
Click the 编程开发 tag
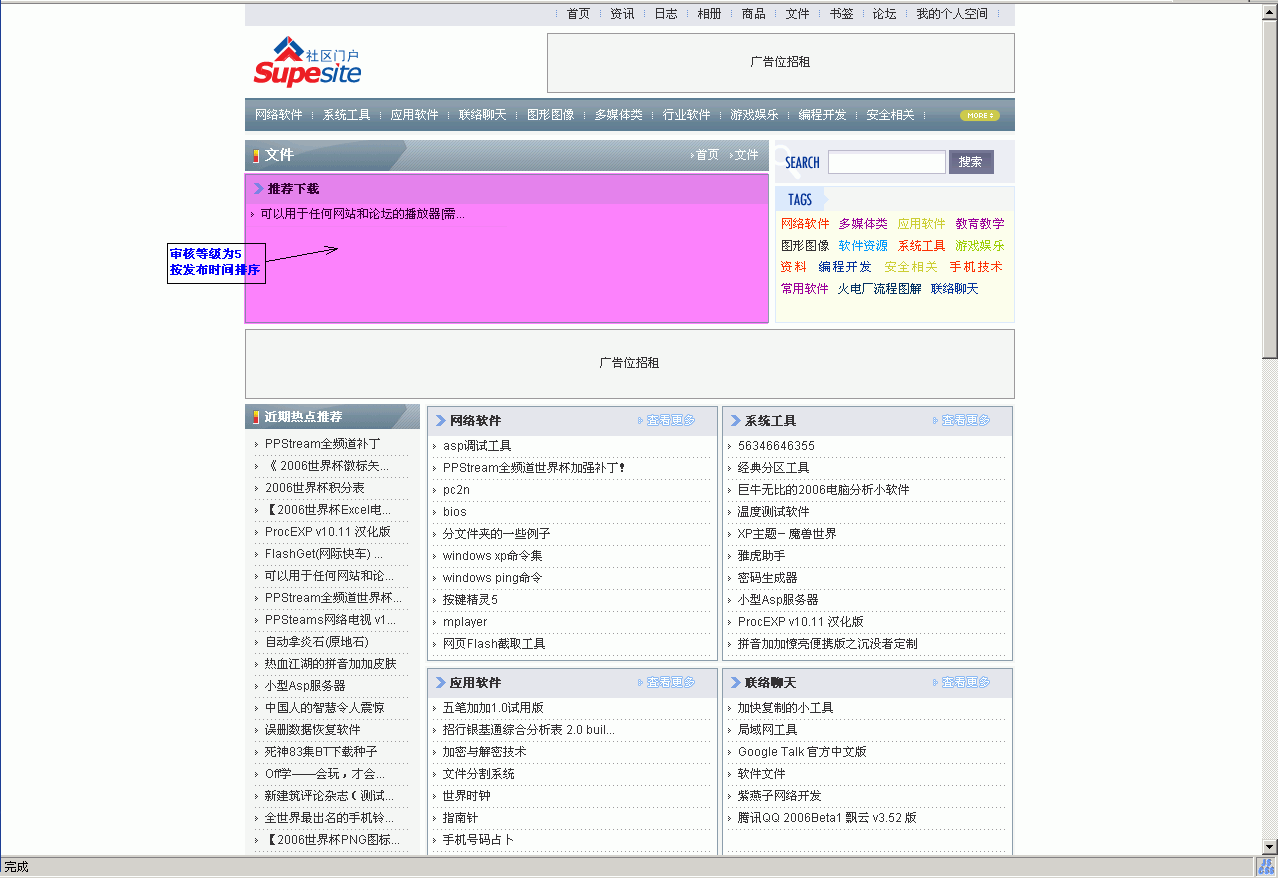click(845, 267)
